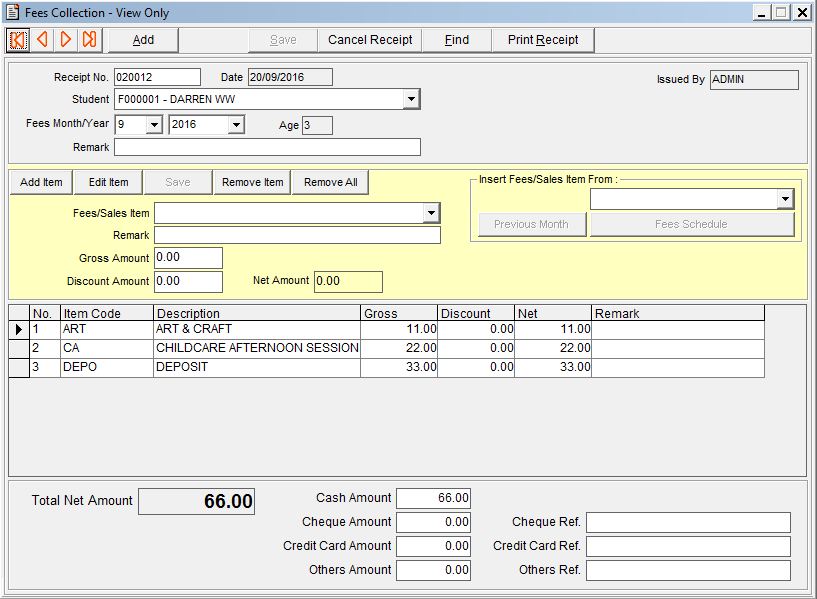Click Add Item button
Image resolution: width=817 pixels, height=599 pixels.
(41, 182)
